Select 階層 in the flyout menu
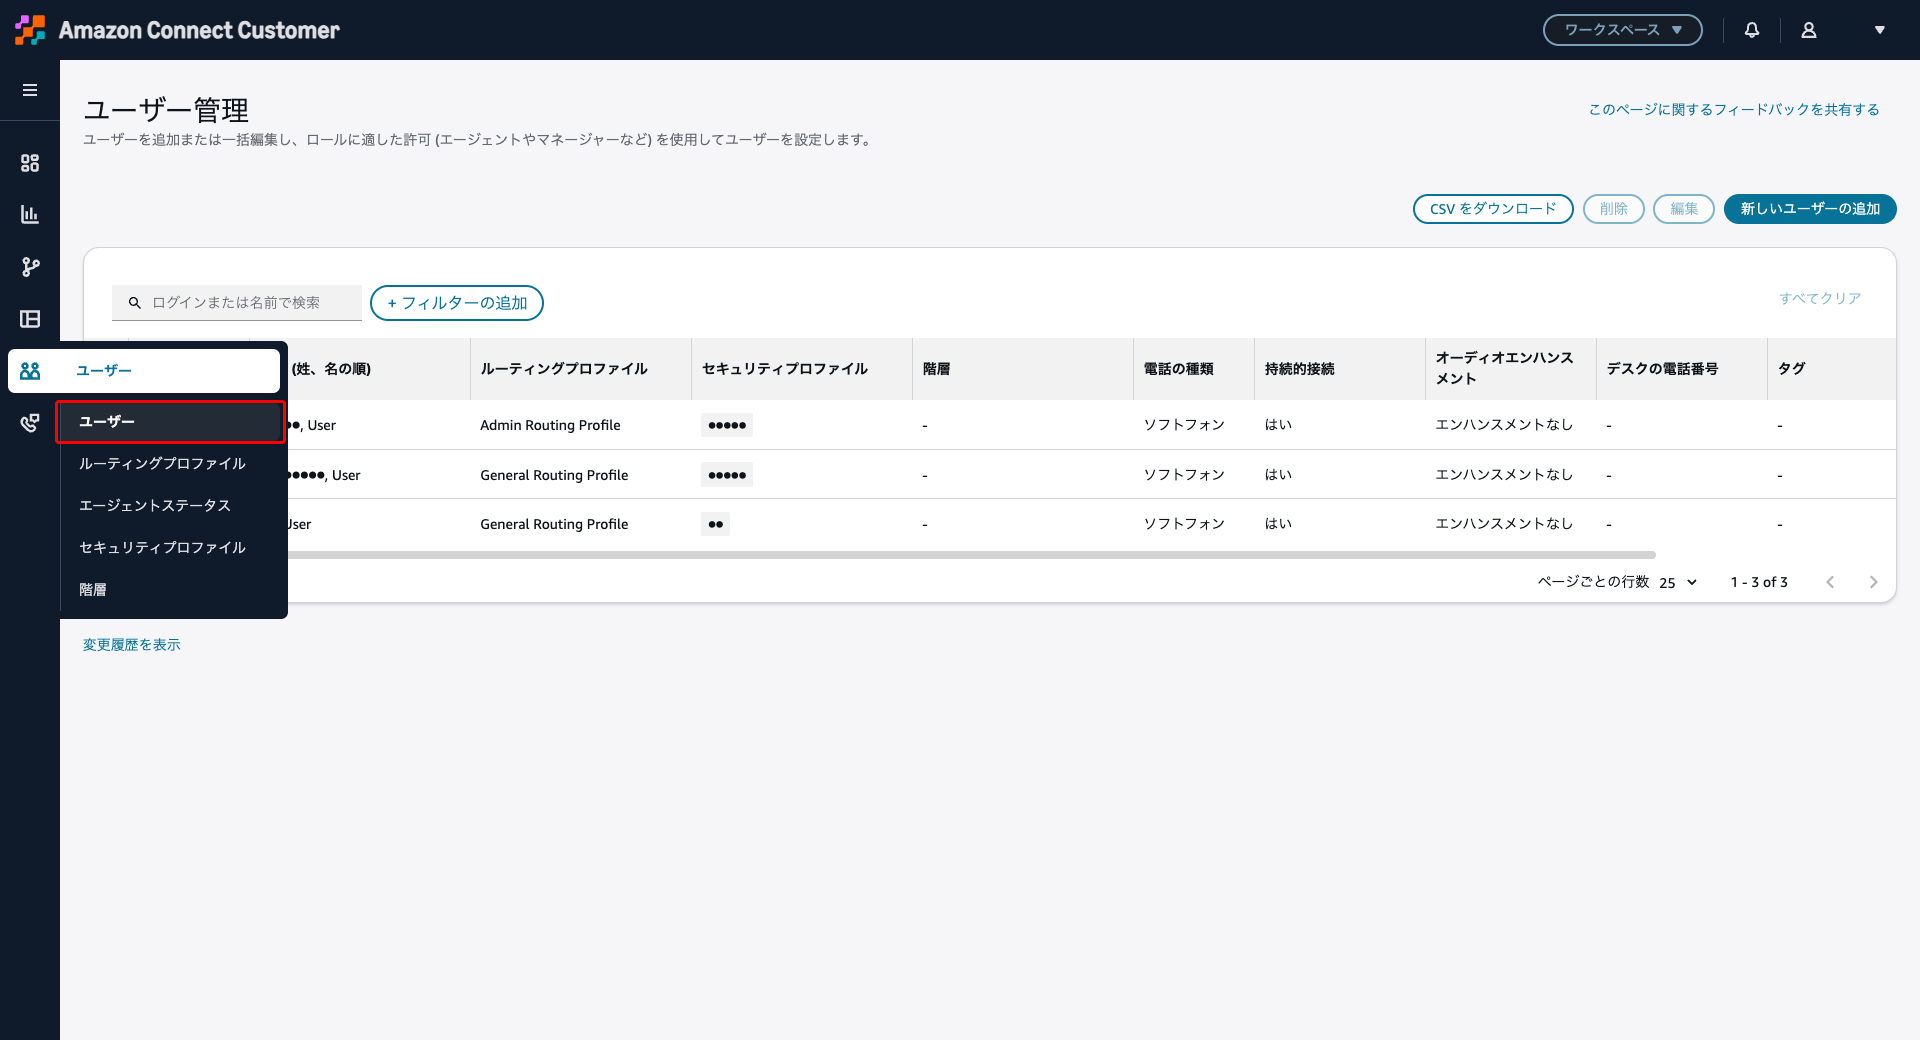 pos(93,590)
